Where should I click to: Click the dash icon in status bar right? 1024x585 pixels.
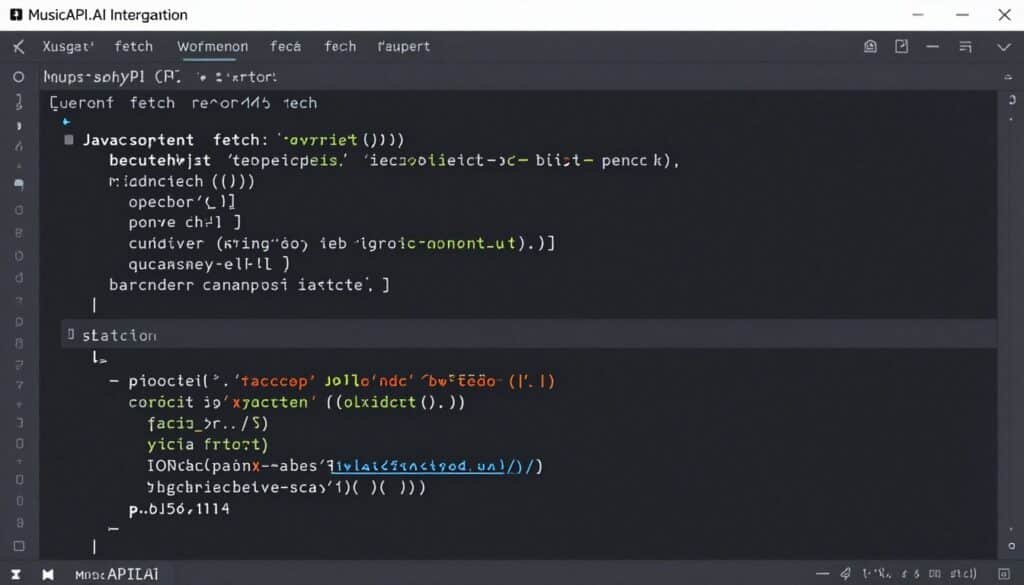(822, 575)
